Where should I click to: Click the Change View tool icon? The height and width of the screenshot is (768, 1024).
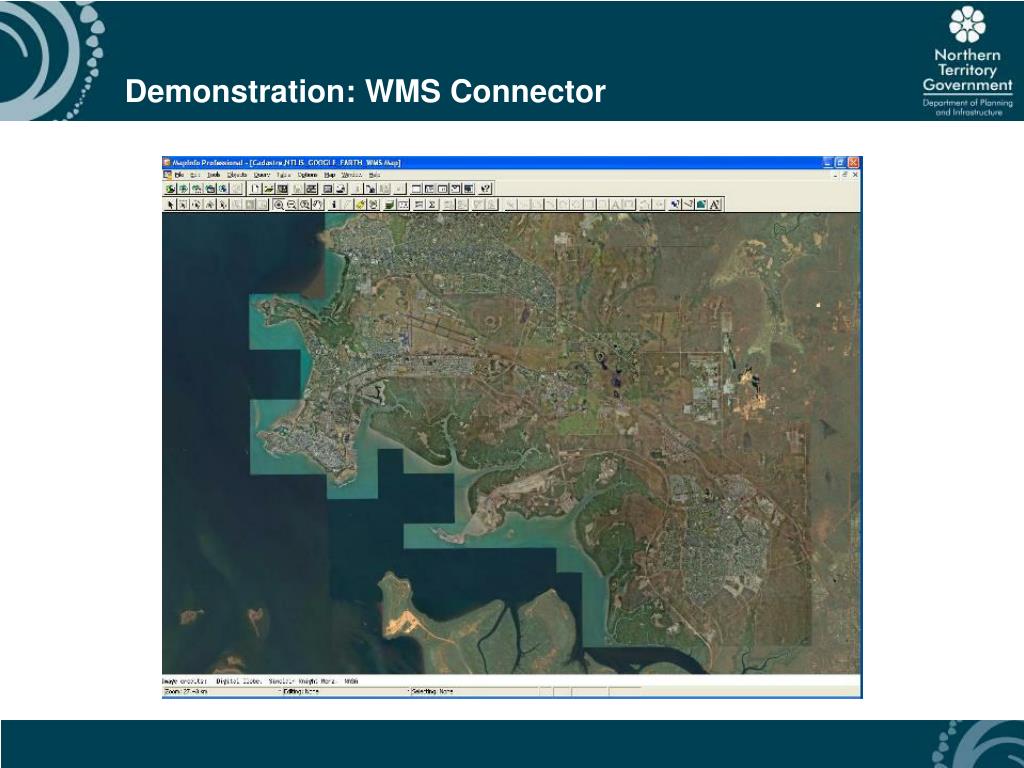click(305, 204)
